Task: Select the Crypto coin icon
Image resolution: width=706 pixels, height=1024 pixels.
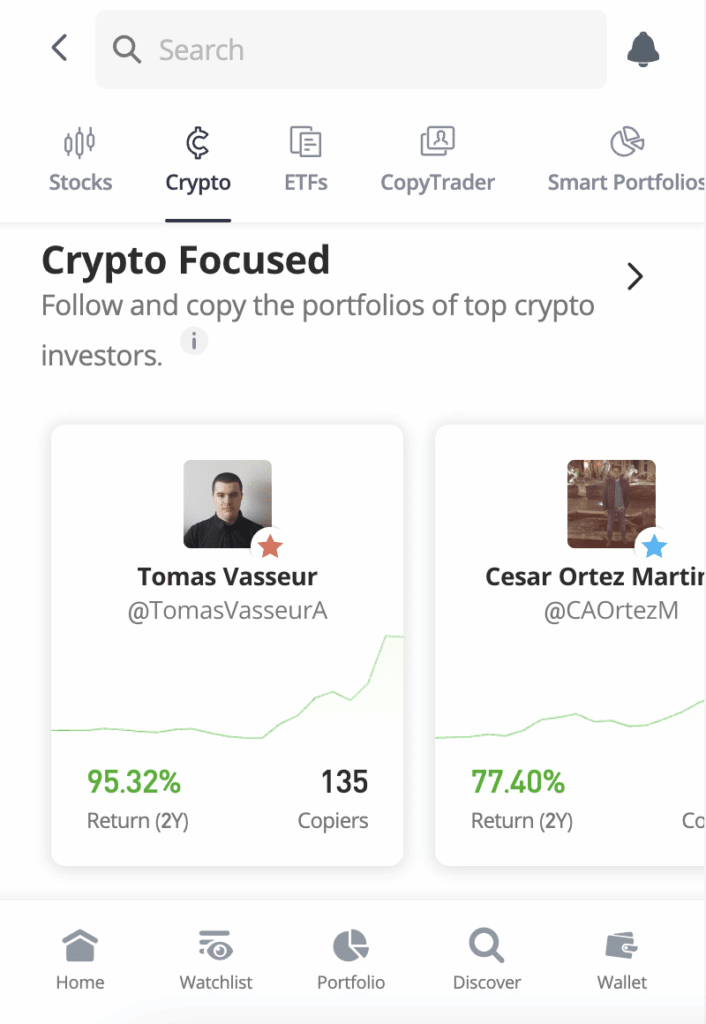Action: pyautogui.click(x=197, y=141)
